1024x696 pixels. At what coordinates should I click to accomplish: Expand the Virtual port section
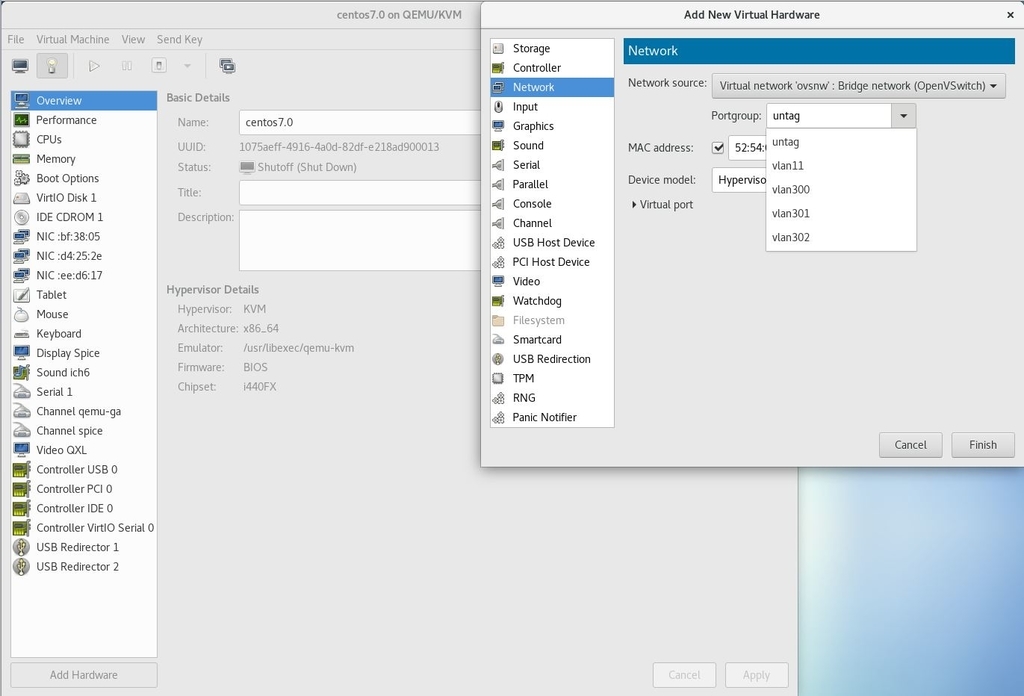pos(662,204)
